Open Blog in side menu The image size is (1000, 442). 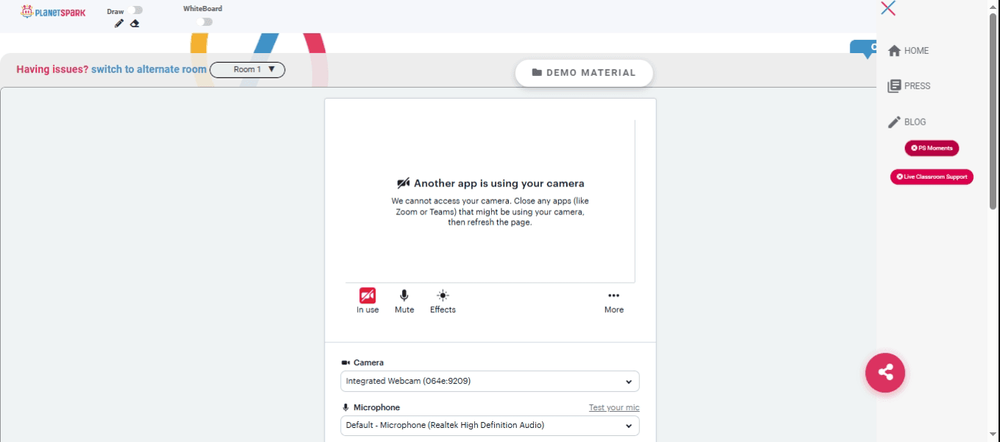[907, 122]
